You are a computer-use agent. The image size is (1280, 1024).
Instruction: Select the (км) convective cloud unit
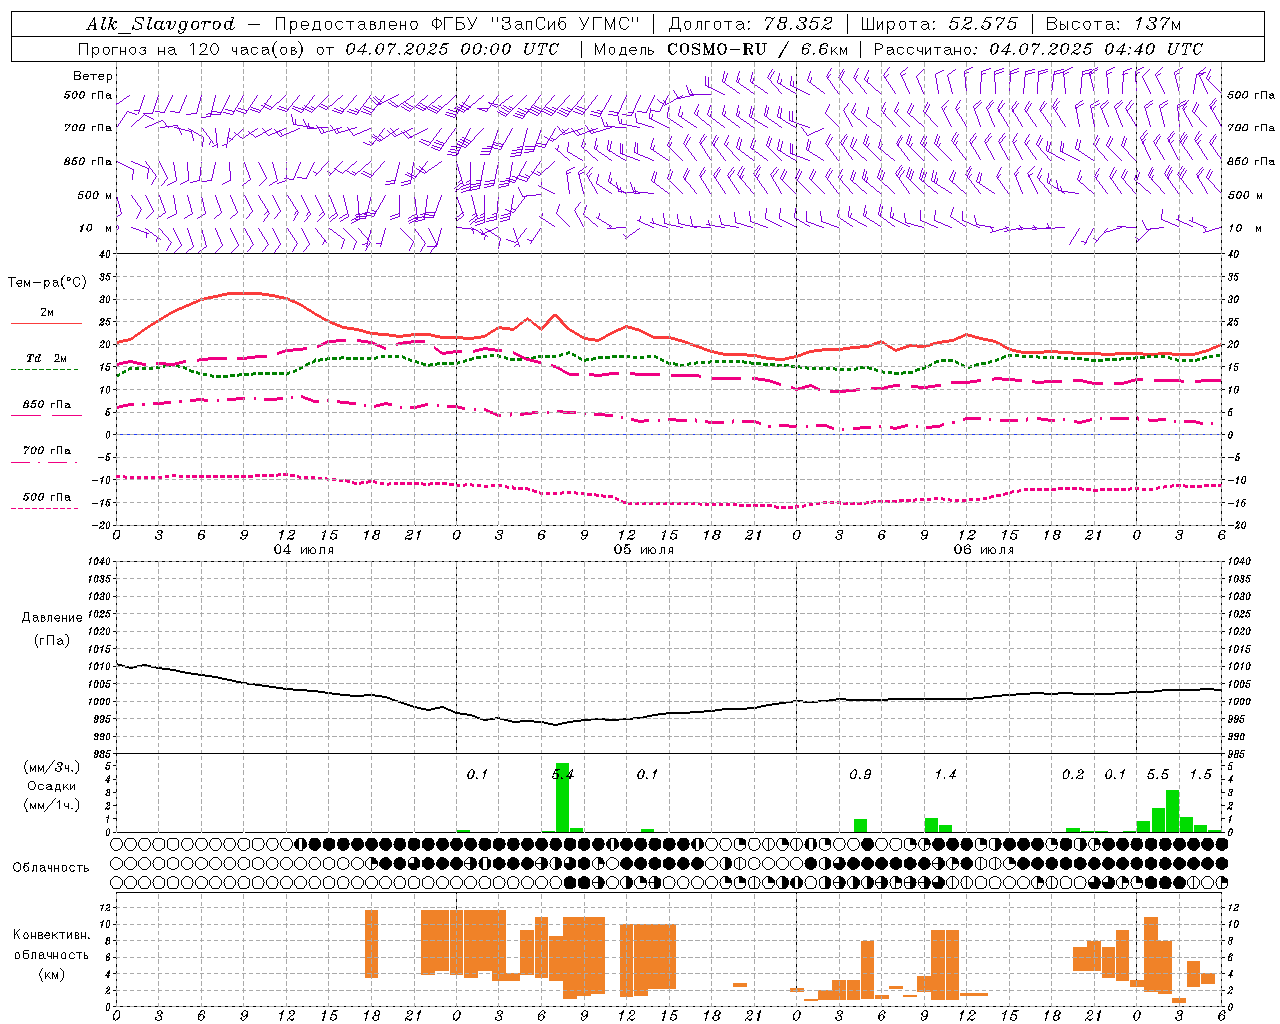(51, 974)
